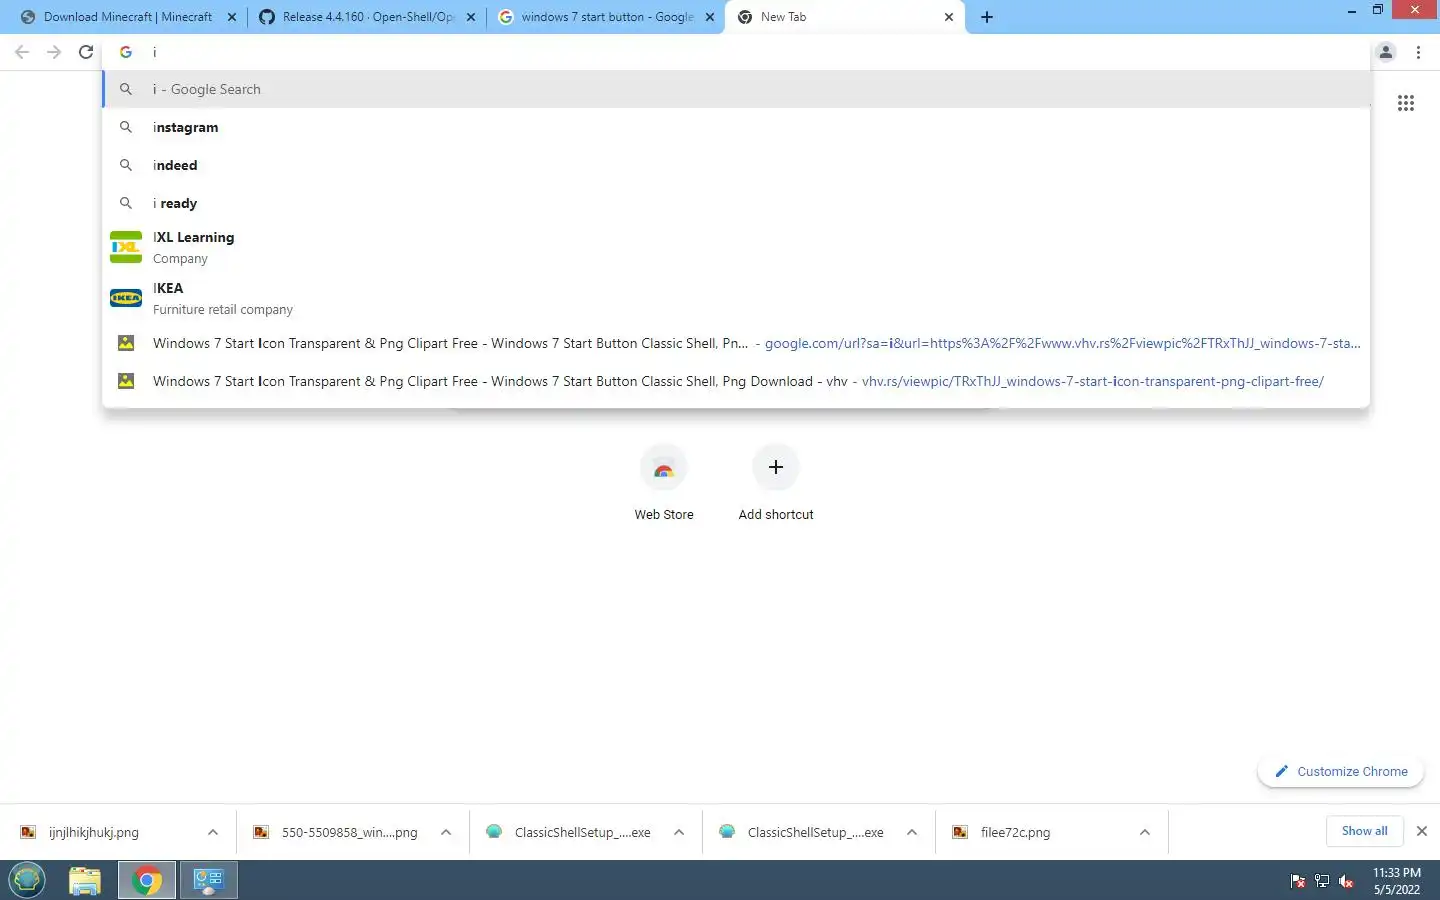Choose the 'i ready' search suggestion

click(x=736, y=203)
